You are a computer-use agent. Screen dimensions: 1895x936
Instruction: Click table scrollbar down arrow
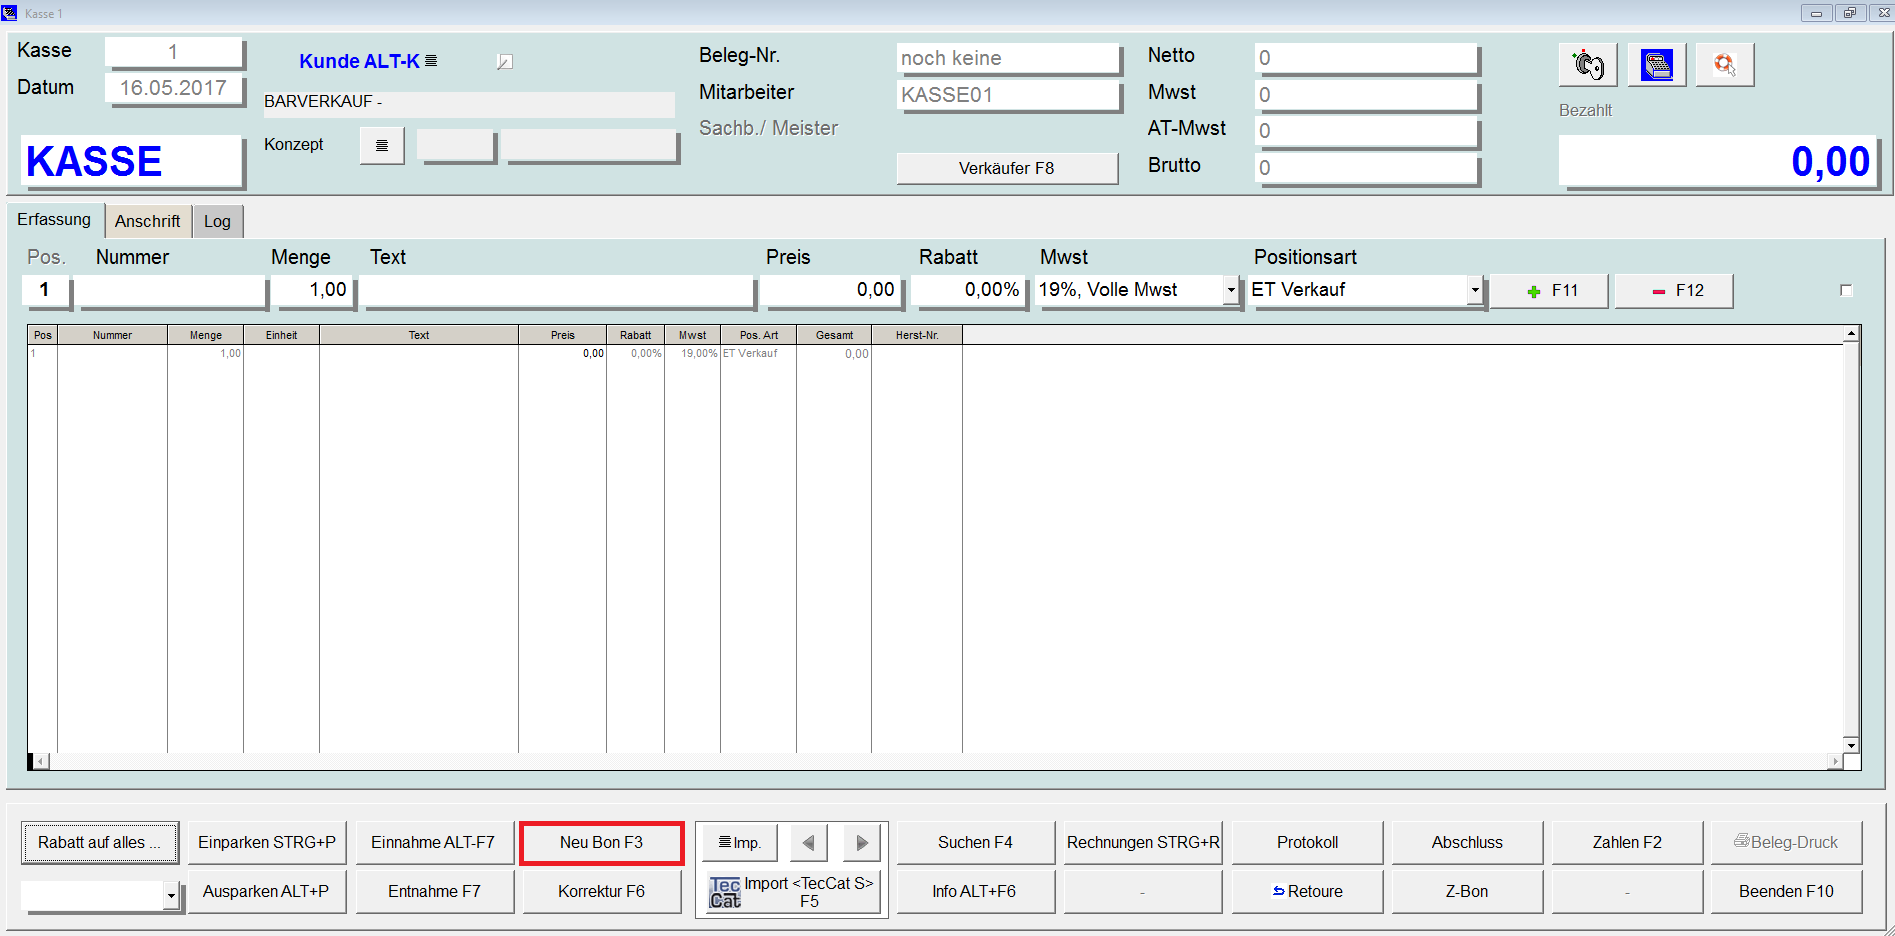tap(1851, 745)
